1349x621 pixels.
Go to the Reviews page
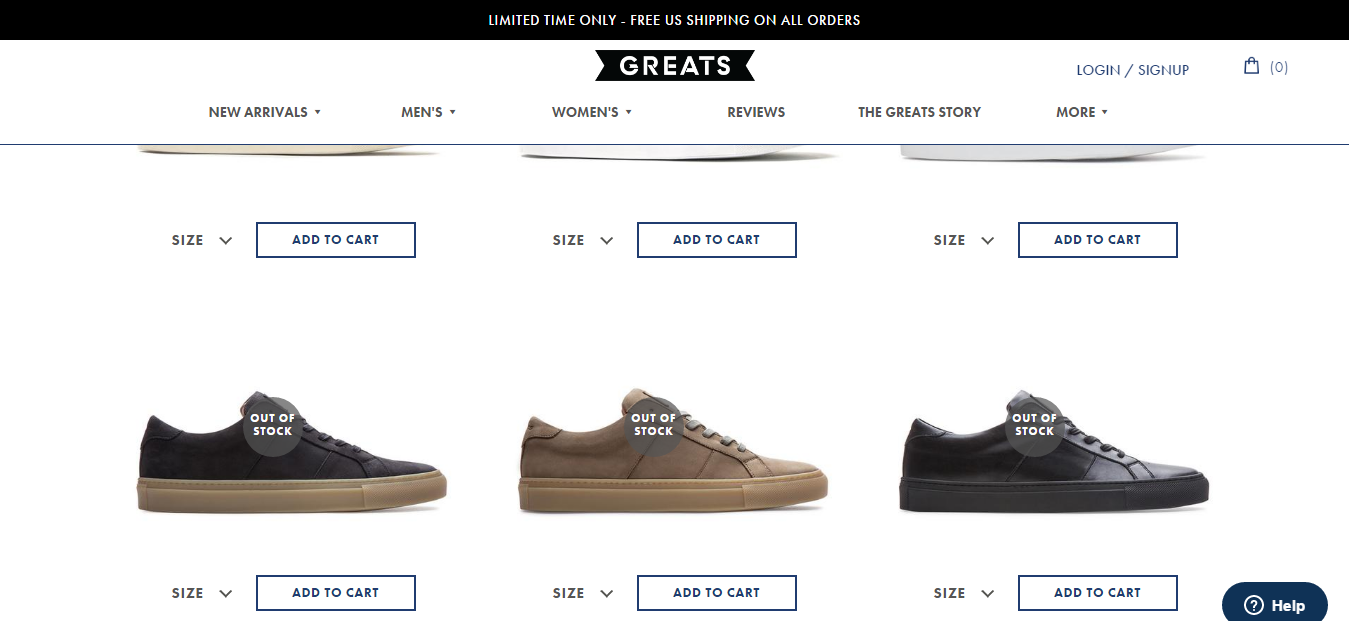pyautogui.click(x=756, y=112)
